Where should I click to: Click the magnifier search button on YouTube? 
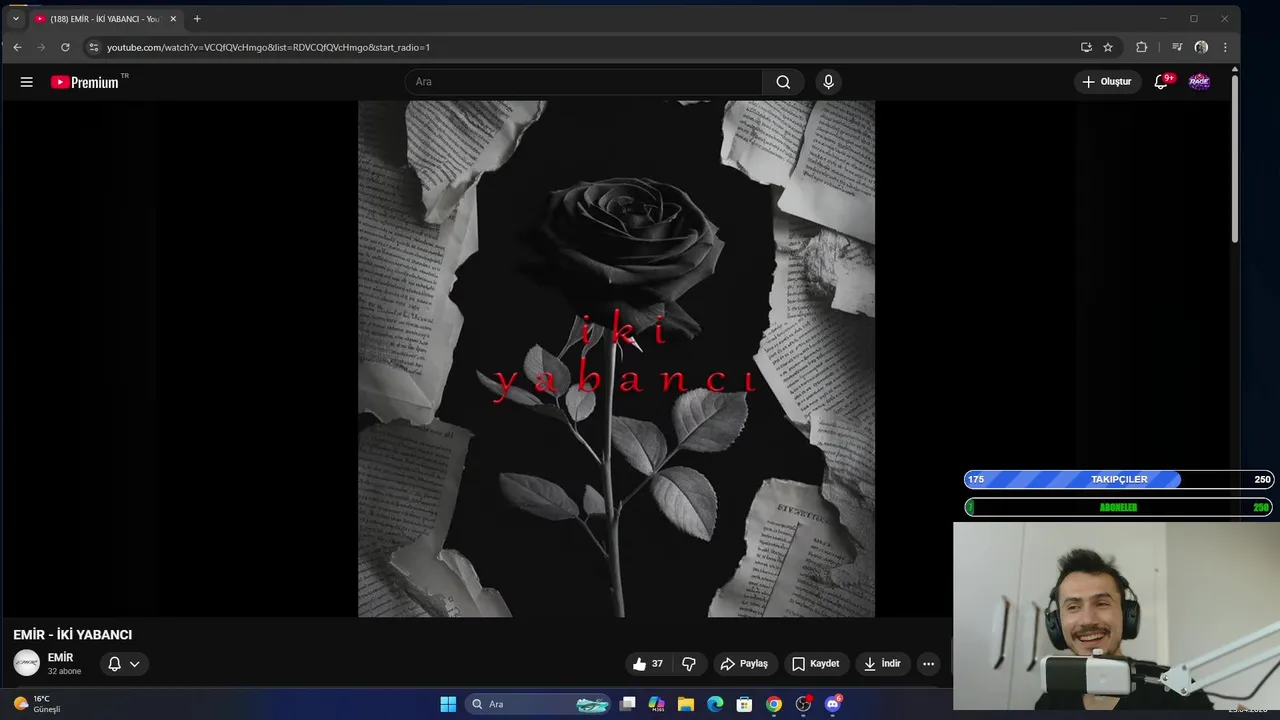[x=783, y=82]
